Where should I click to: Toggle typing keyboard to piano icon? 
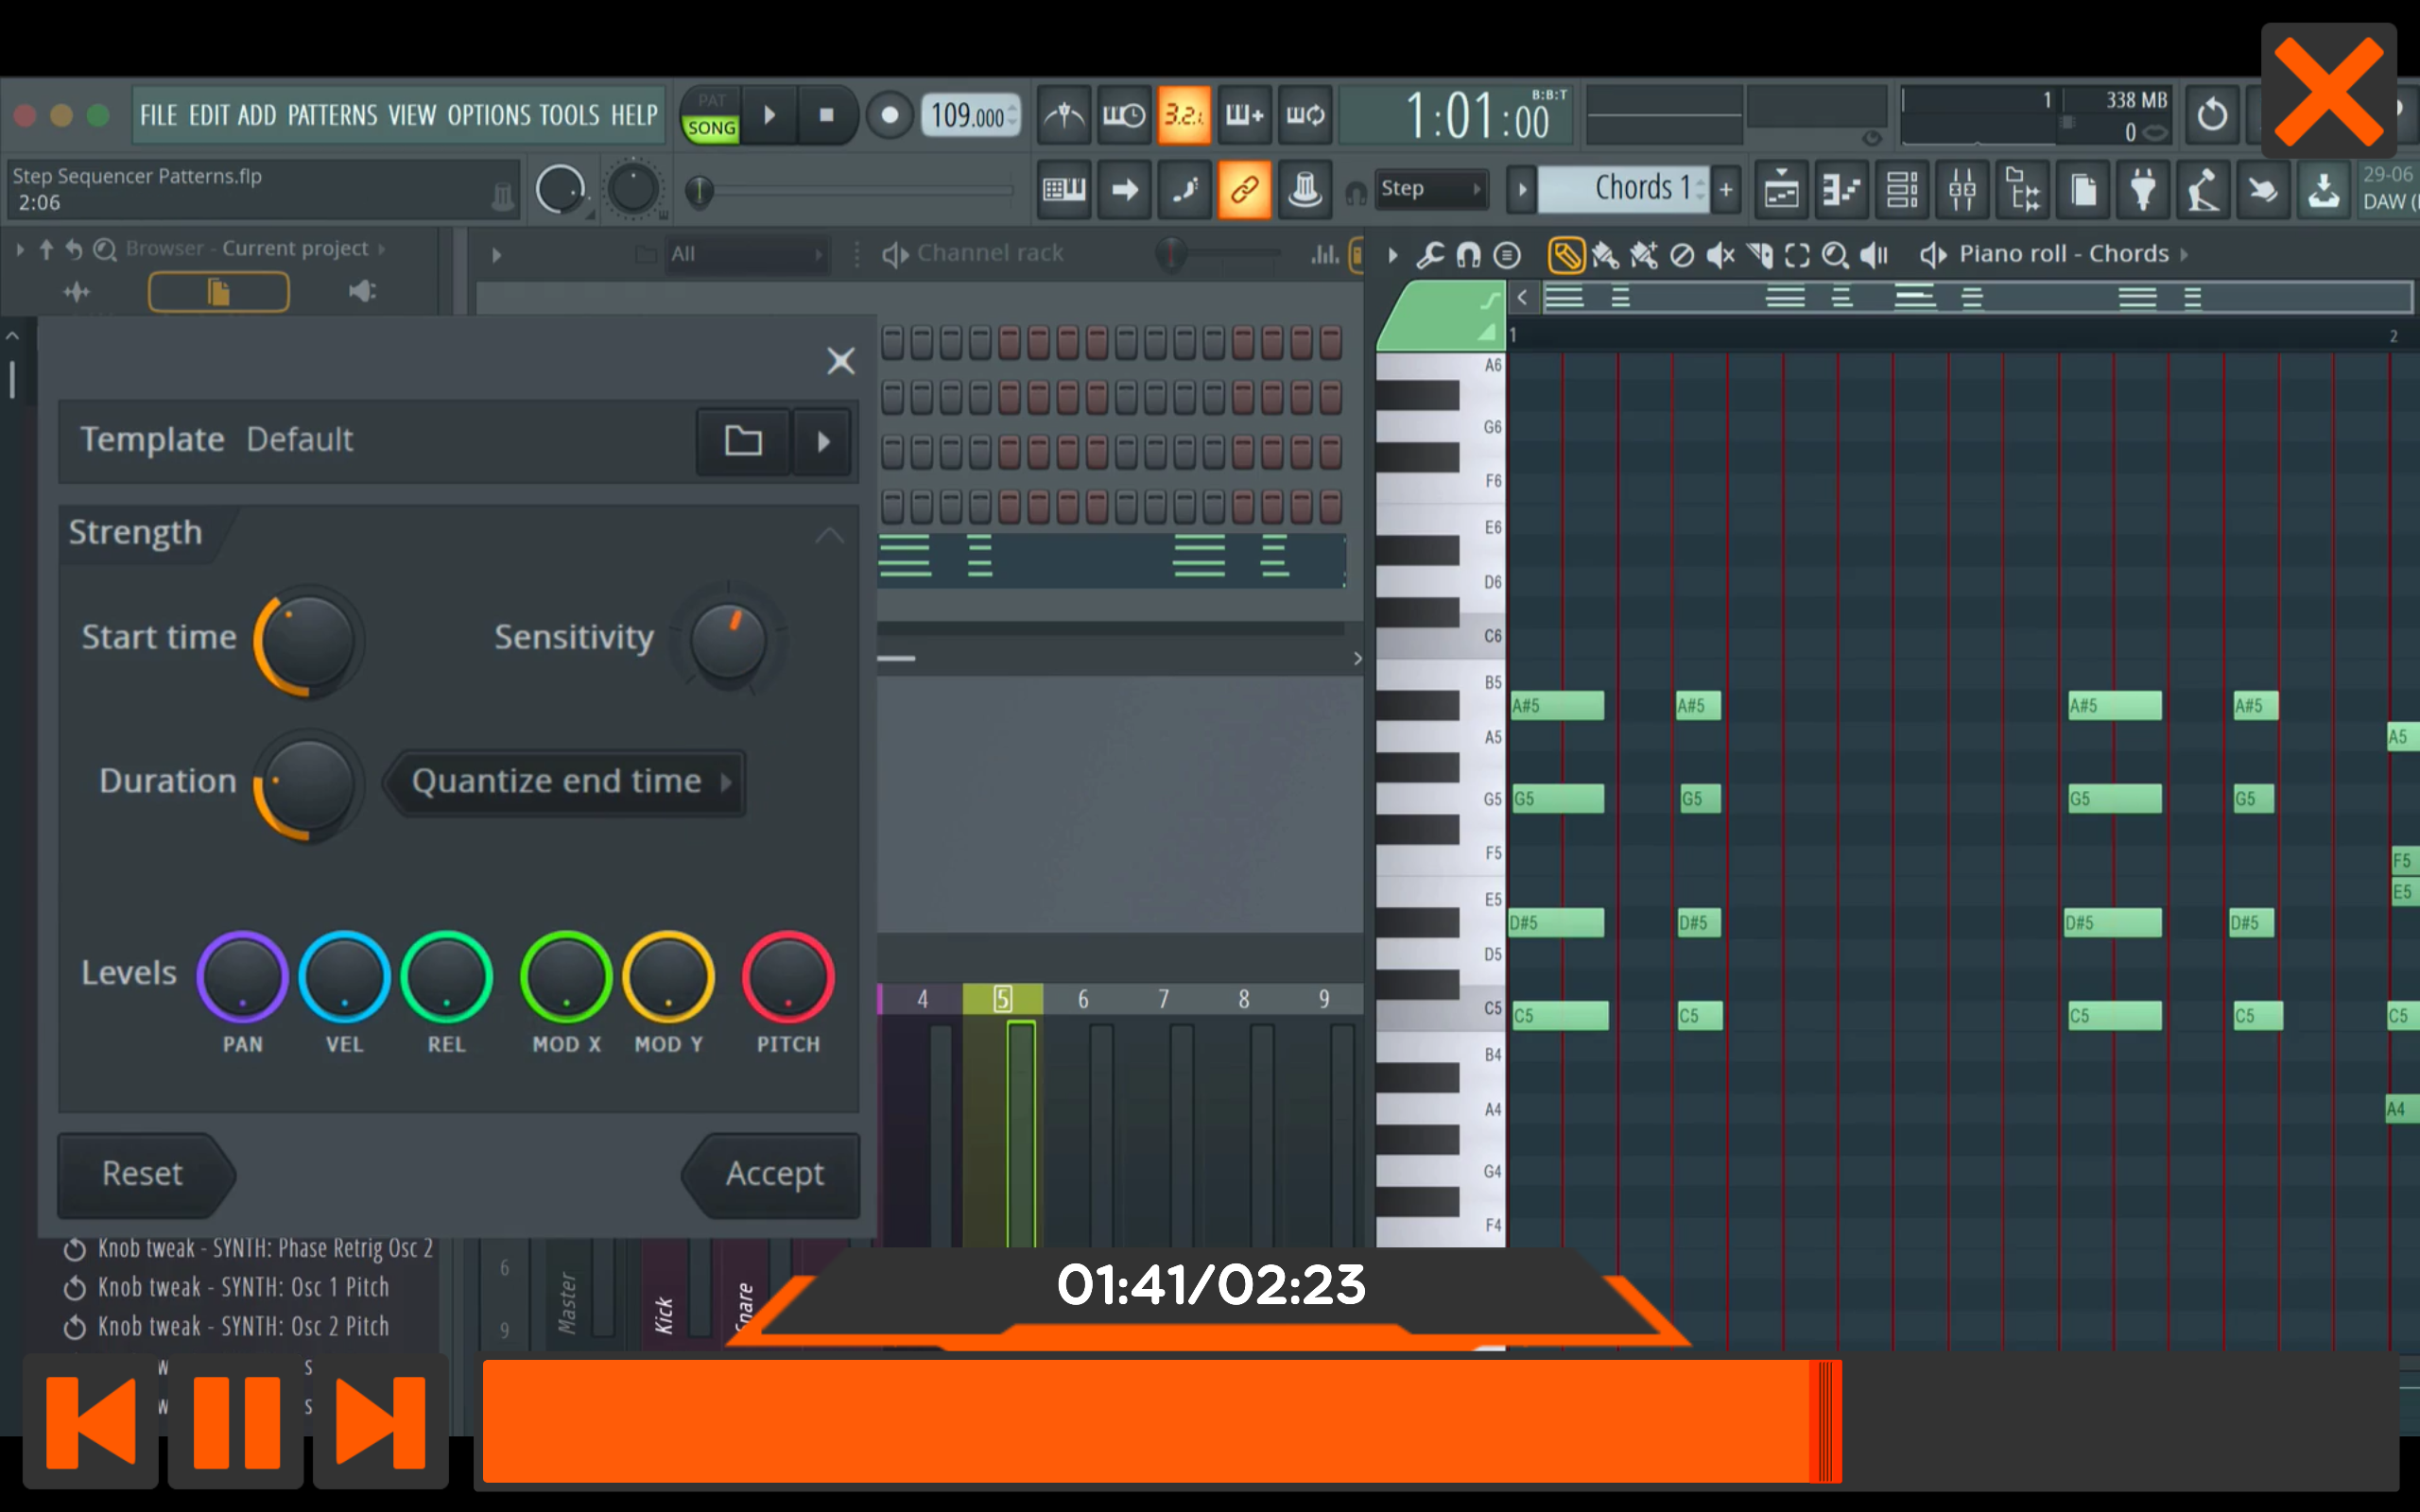(1063, 189)
